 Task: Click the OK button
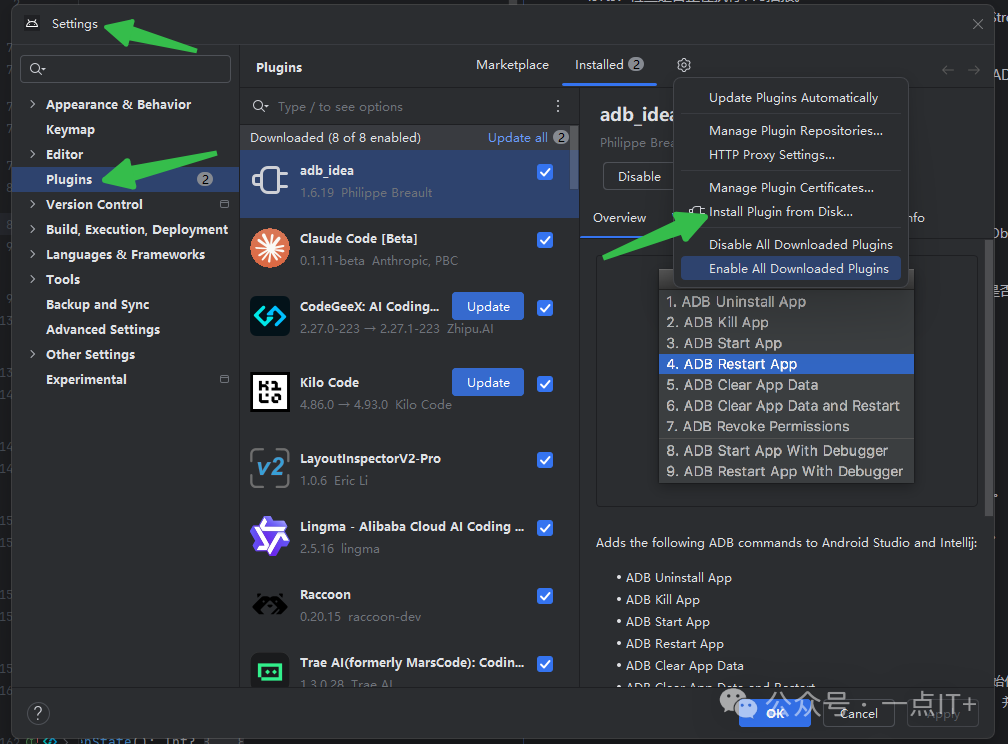pyautogui.click(x=775, y=713)
